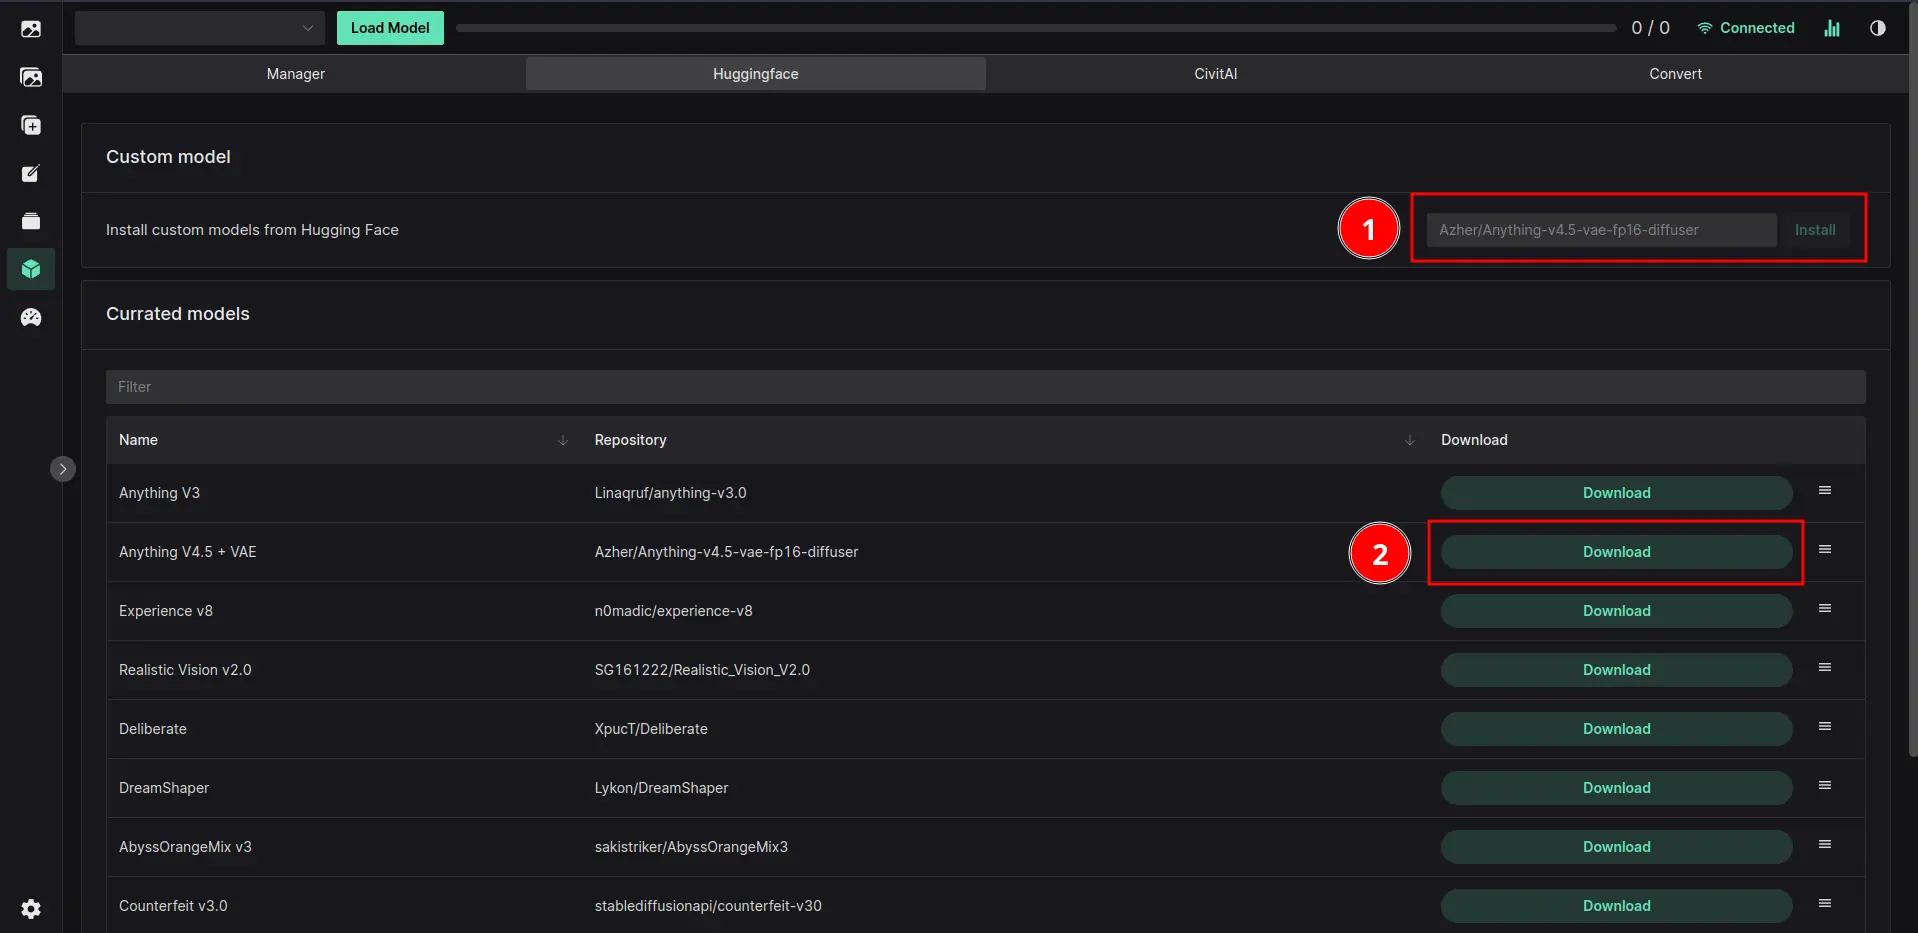Open the stacked cards icon in sidebar
This screenshot has width=1918, height=933.
tap(31, 221)
